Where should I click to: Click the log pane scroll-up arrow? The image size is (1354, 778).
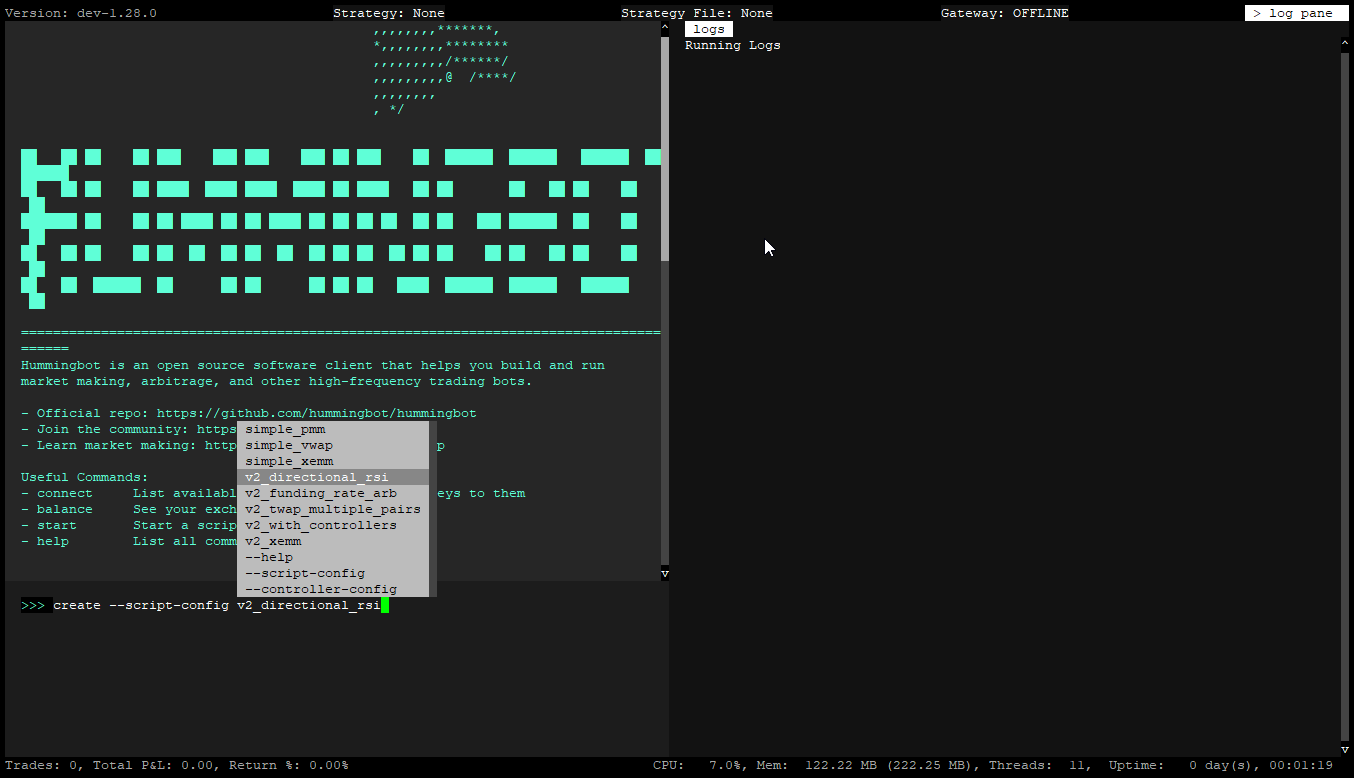(x=1345, y=43)
